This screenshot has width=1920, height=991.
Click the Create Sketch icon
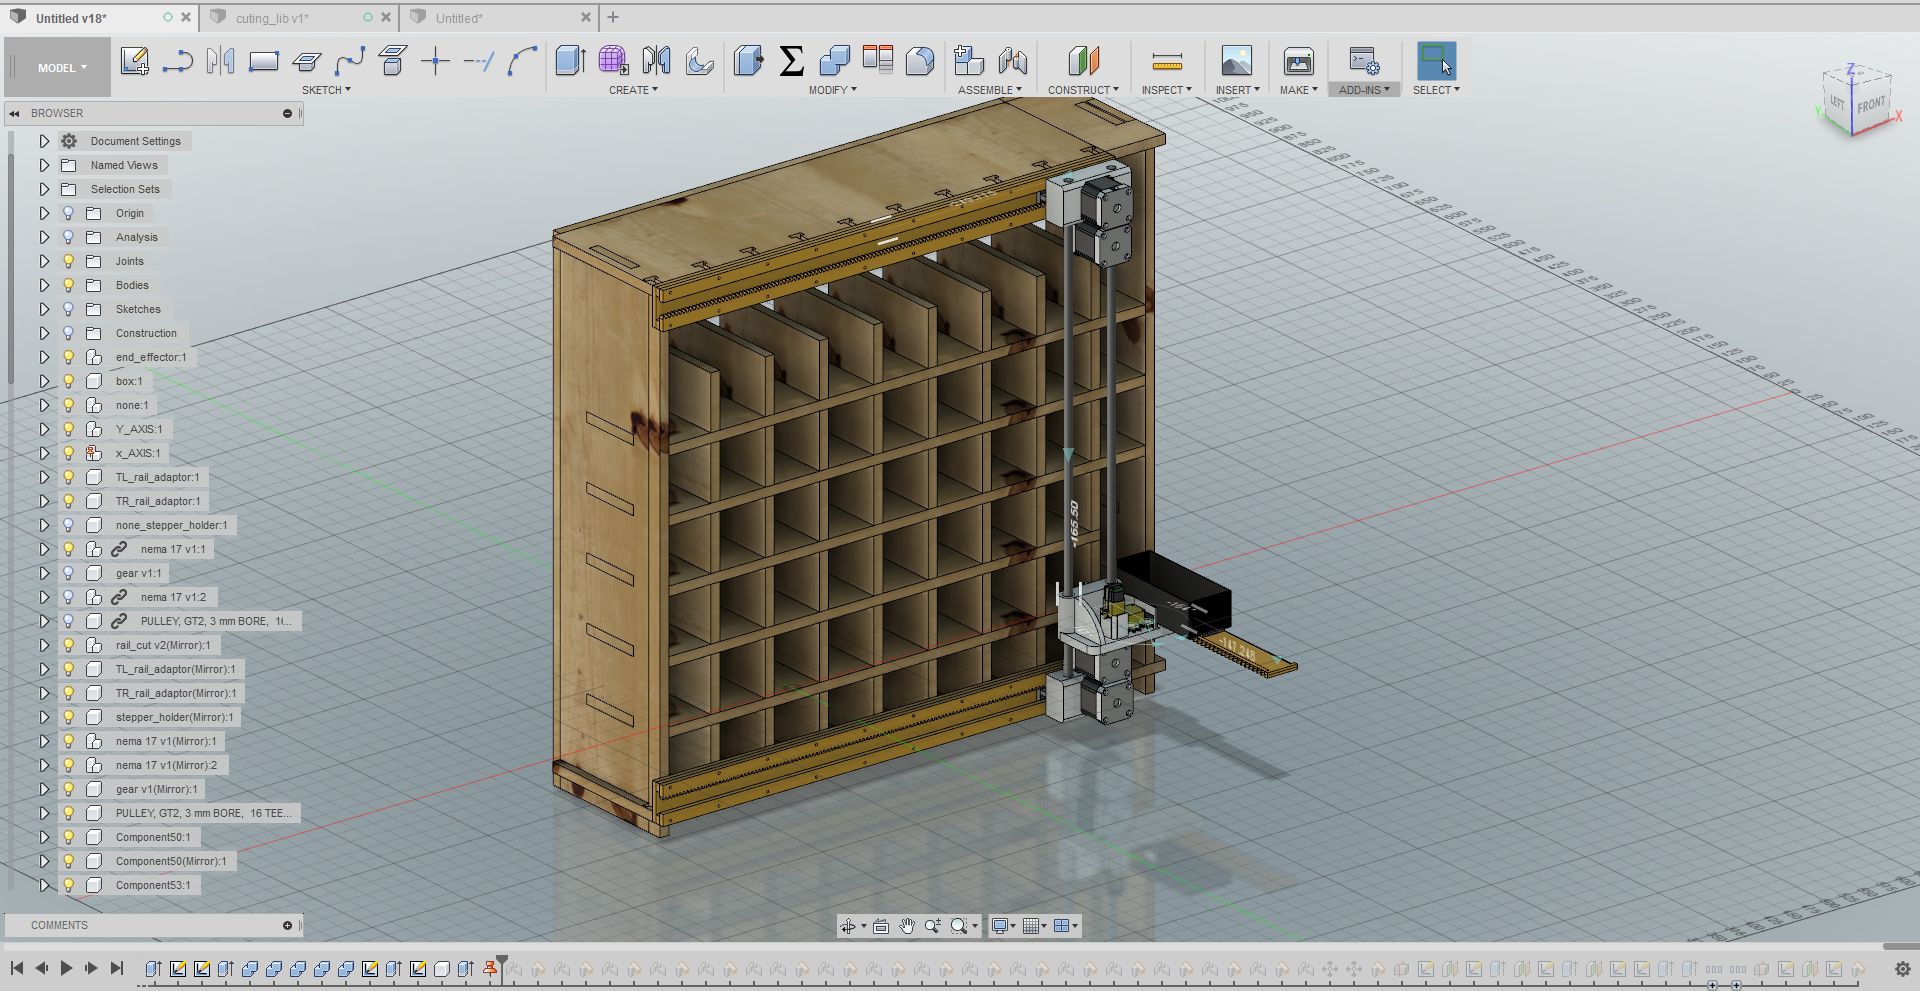coord(134,62)
